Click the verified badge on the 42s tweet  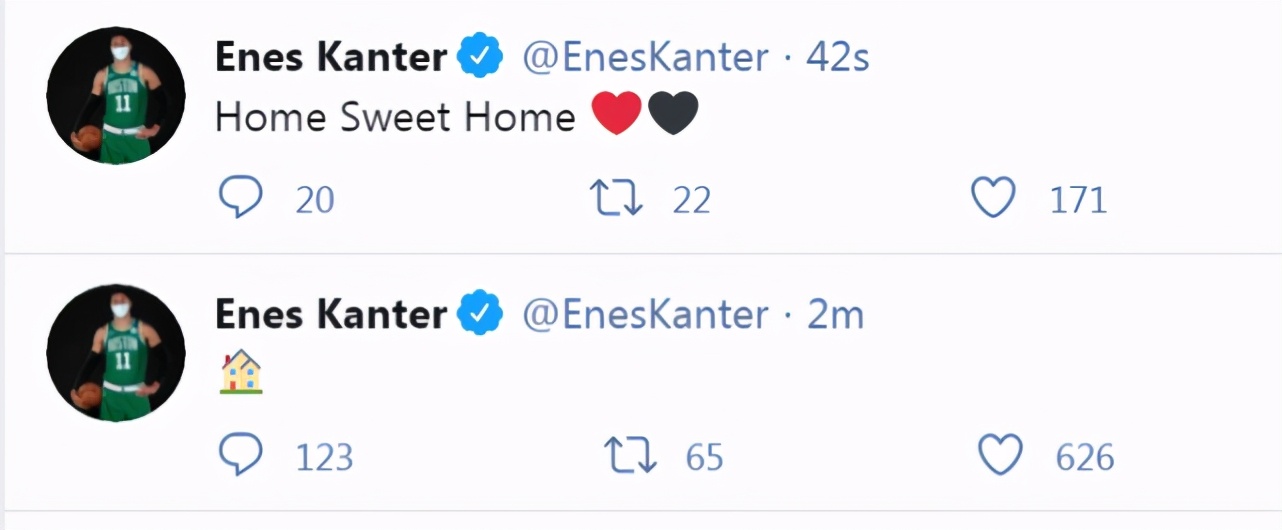click(480, 57)
